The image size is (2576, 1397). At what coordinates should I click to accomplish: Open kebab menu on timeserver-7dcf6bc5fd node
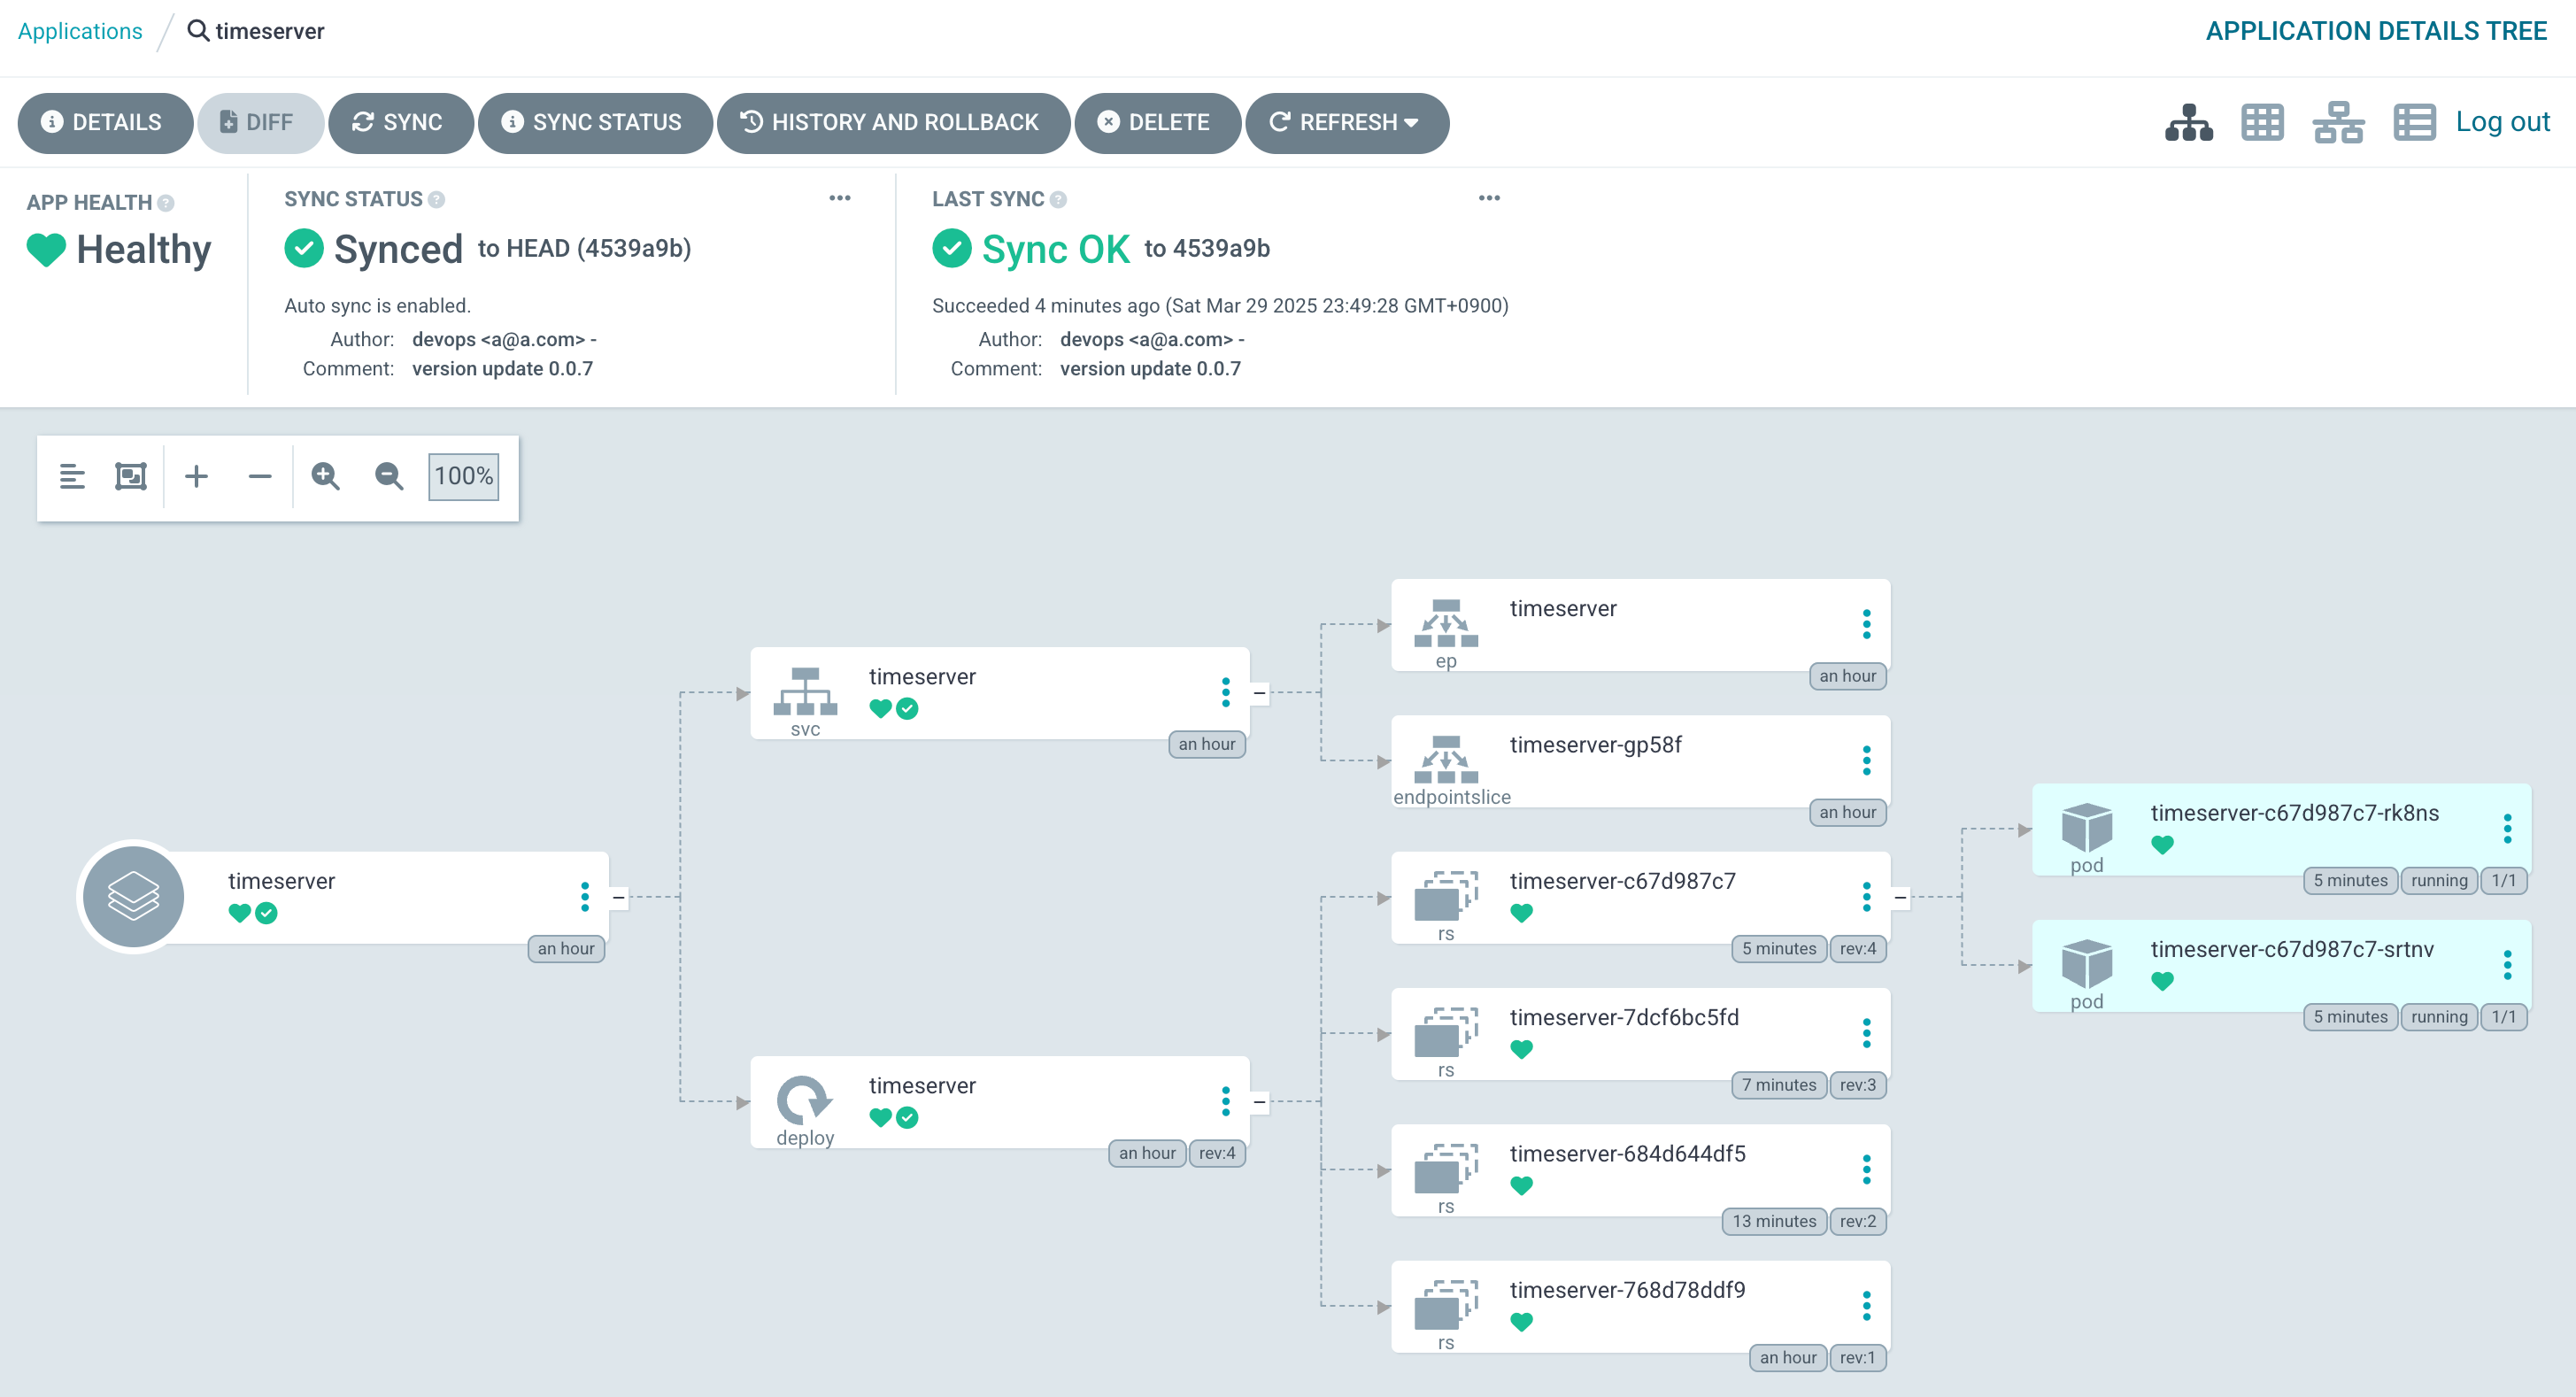pos(1867,1033)
